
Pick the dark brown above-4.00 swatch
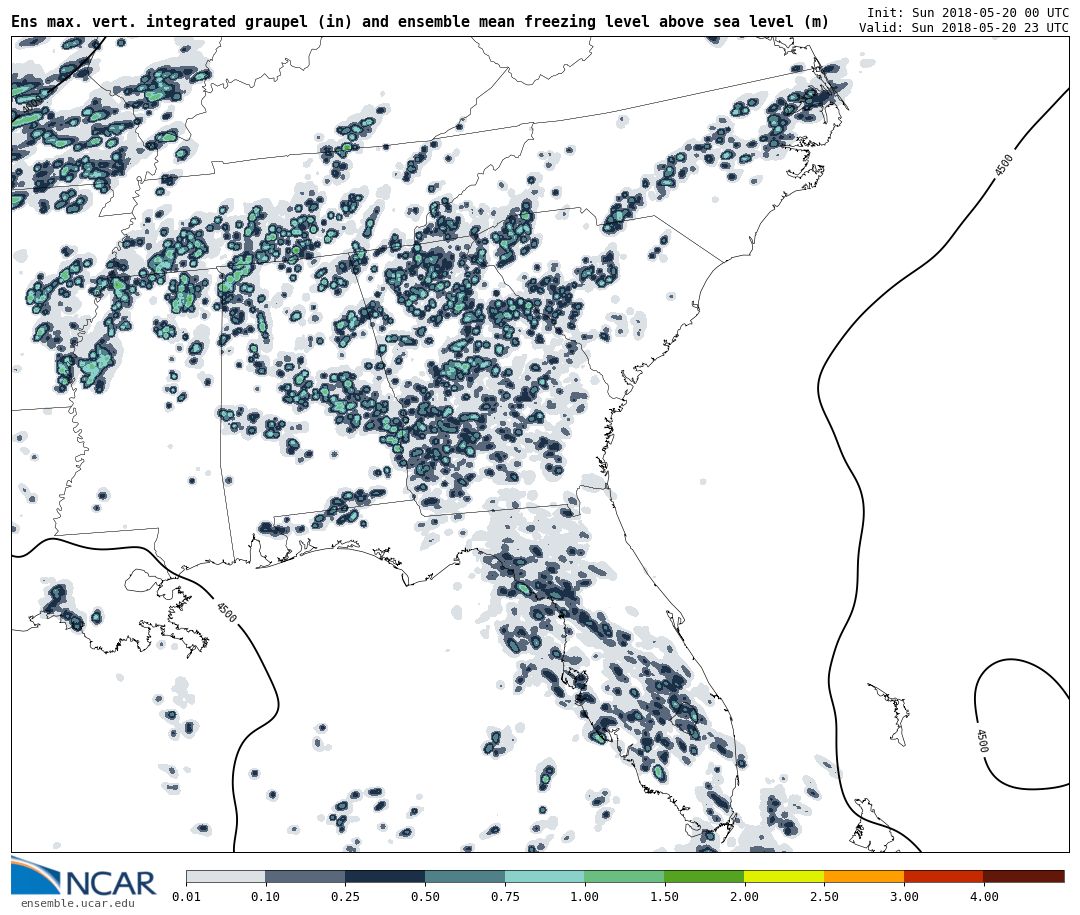[1023, 876]
